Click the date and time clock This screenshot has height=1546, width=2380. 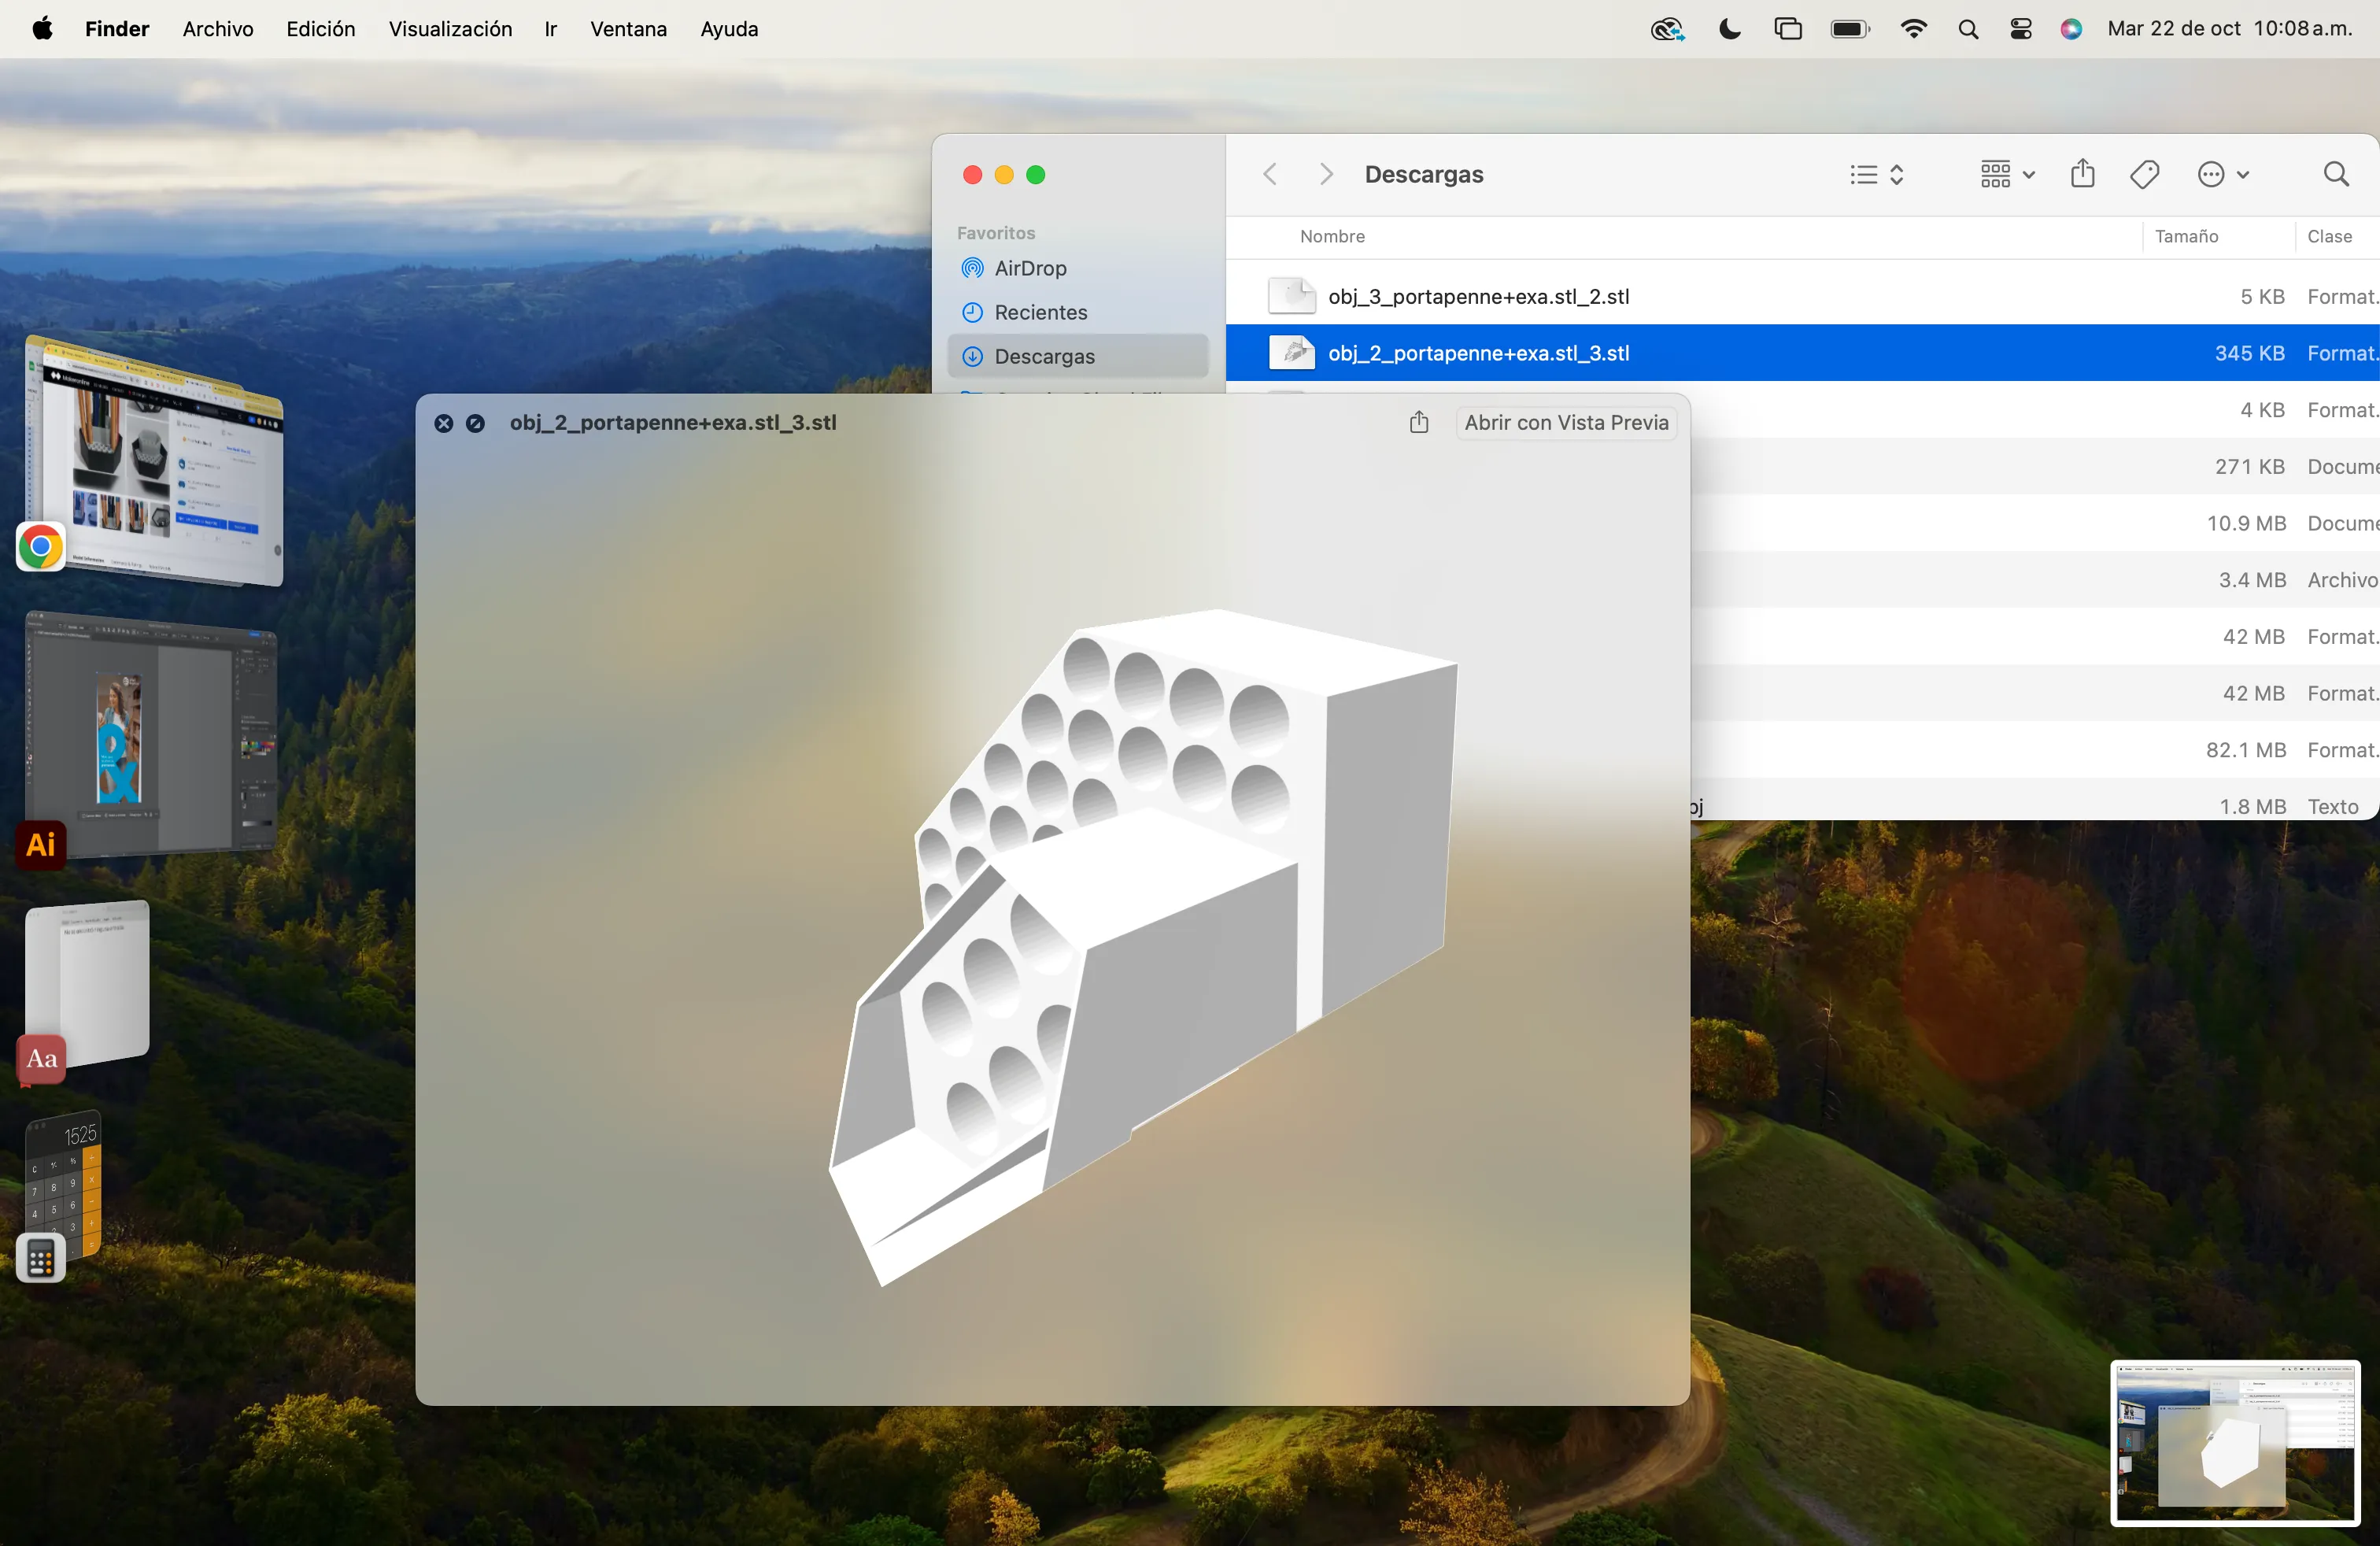[x=2230, y=29]
